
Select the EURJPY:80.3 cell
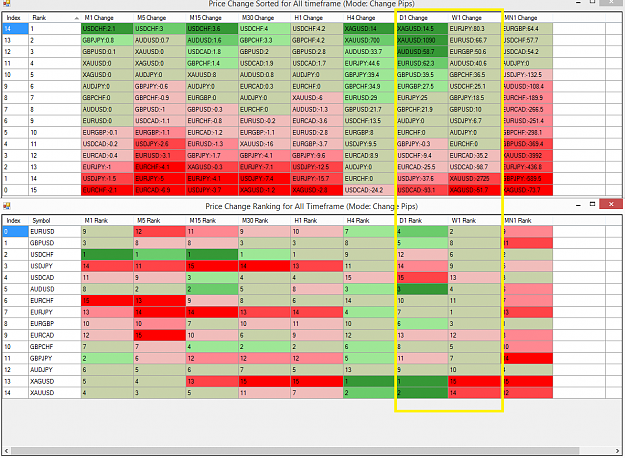pyautogui.click(x=474, y=29)
